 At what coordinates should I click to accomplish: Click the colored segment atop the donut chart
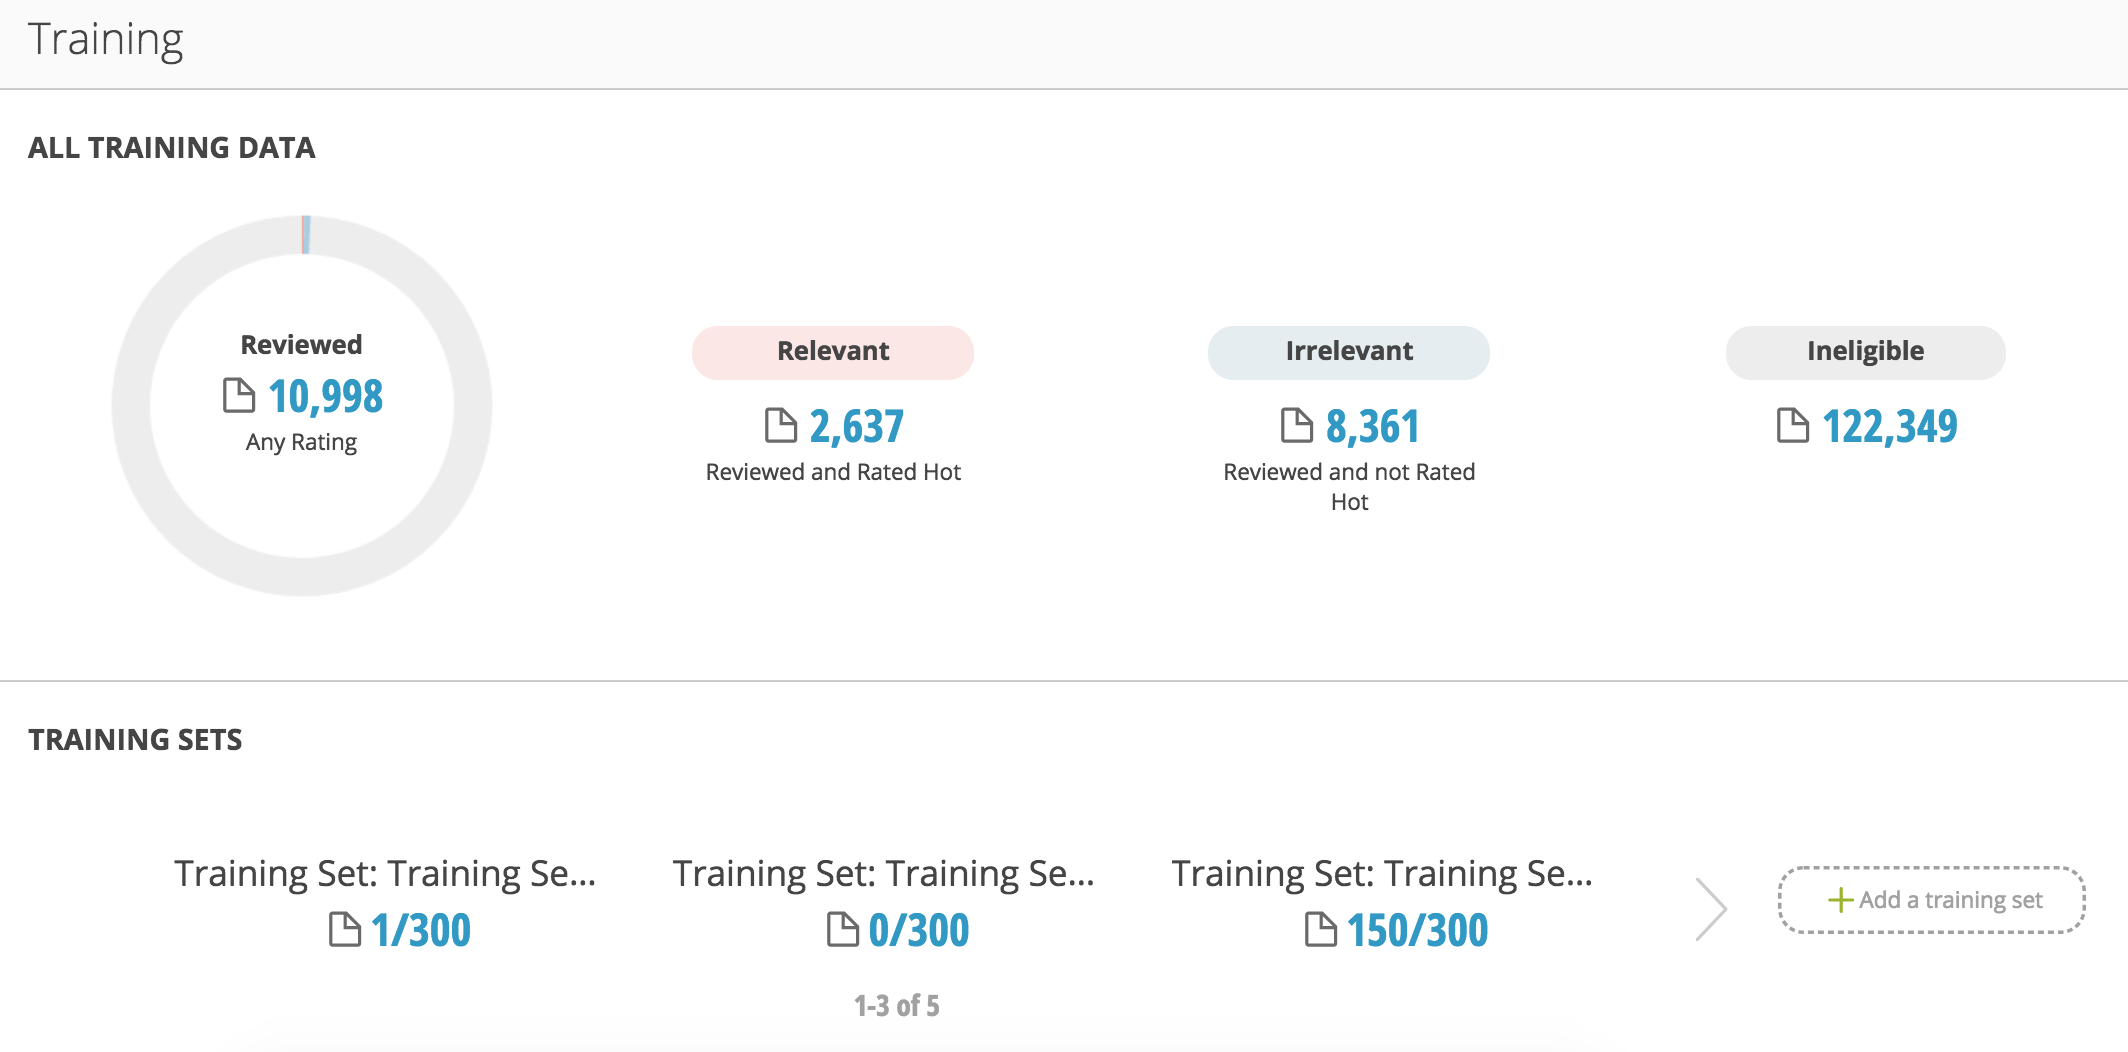pos(306,235)
